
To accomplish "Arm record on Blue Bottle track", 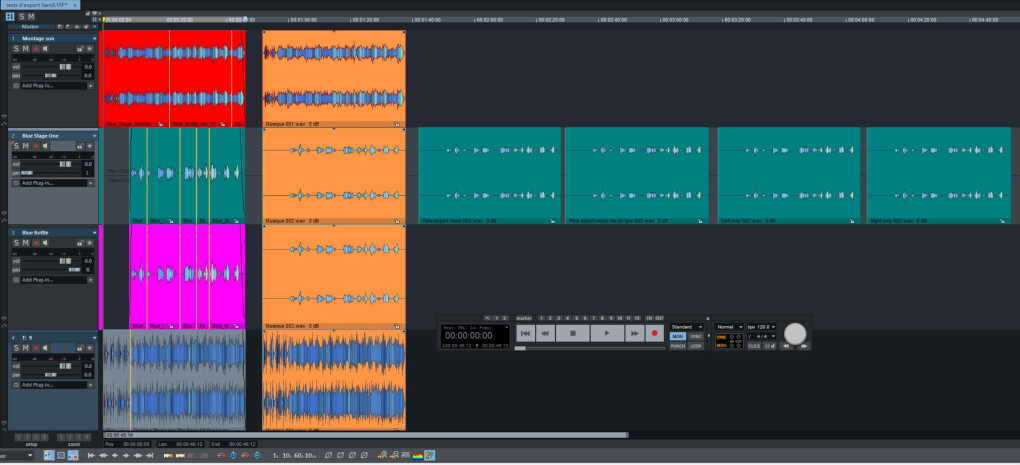I will [36, 243].
